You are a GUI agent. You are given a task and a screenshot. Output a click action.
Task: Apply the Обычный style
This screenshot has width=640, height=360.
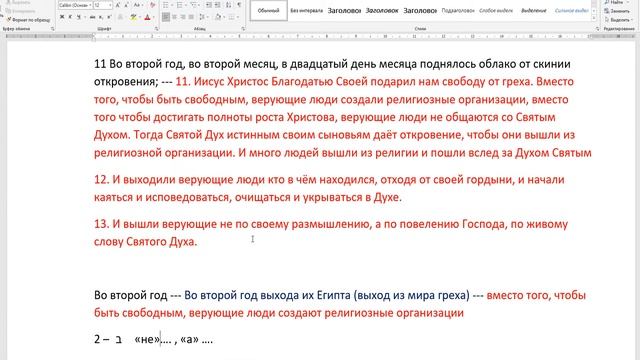pos(269,11)
